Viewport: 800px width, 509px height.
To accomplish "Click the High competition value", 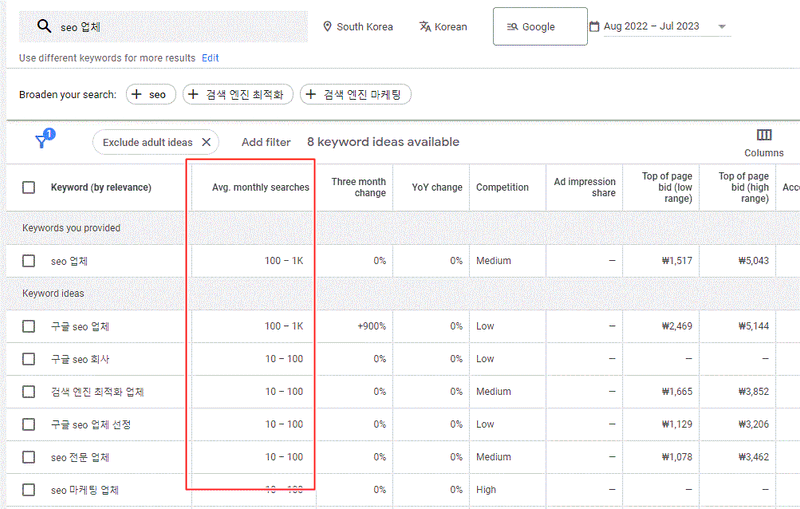I will click(x=486, y=490).
